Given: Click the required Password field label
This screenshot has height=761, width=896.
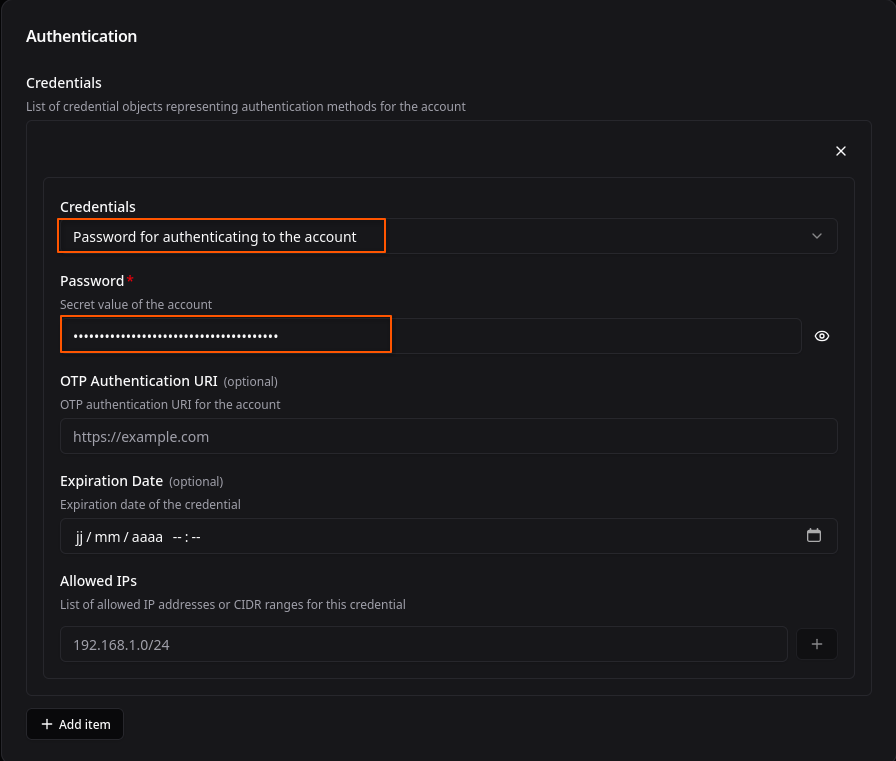Looking at the screenshot, I should click(x=92, y=281).
